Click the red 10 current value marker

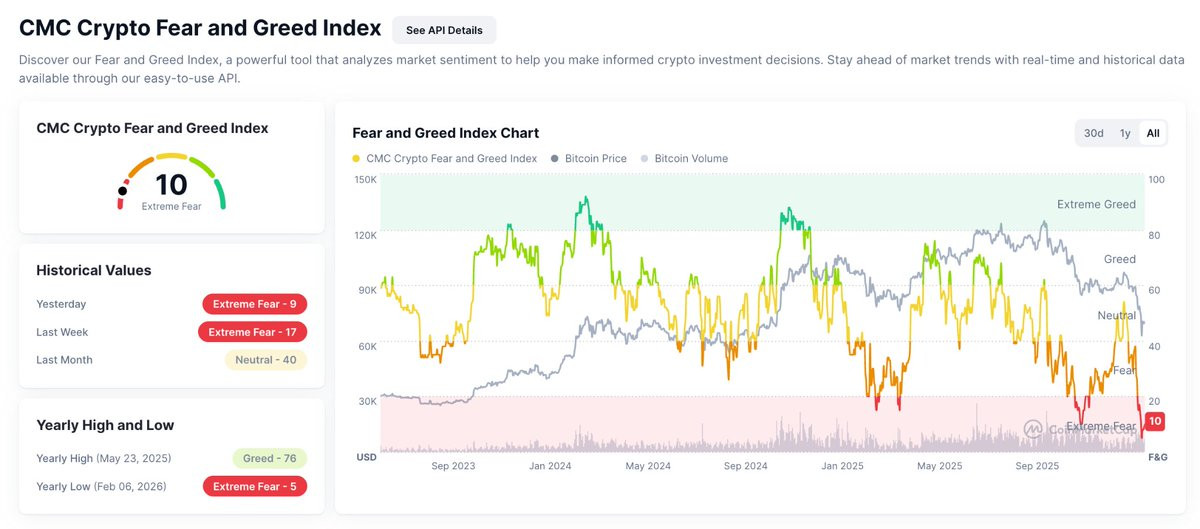click(x=1154, y=421)
